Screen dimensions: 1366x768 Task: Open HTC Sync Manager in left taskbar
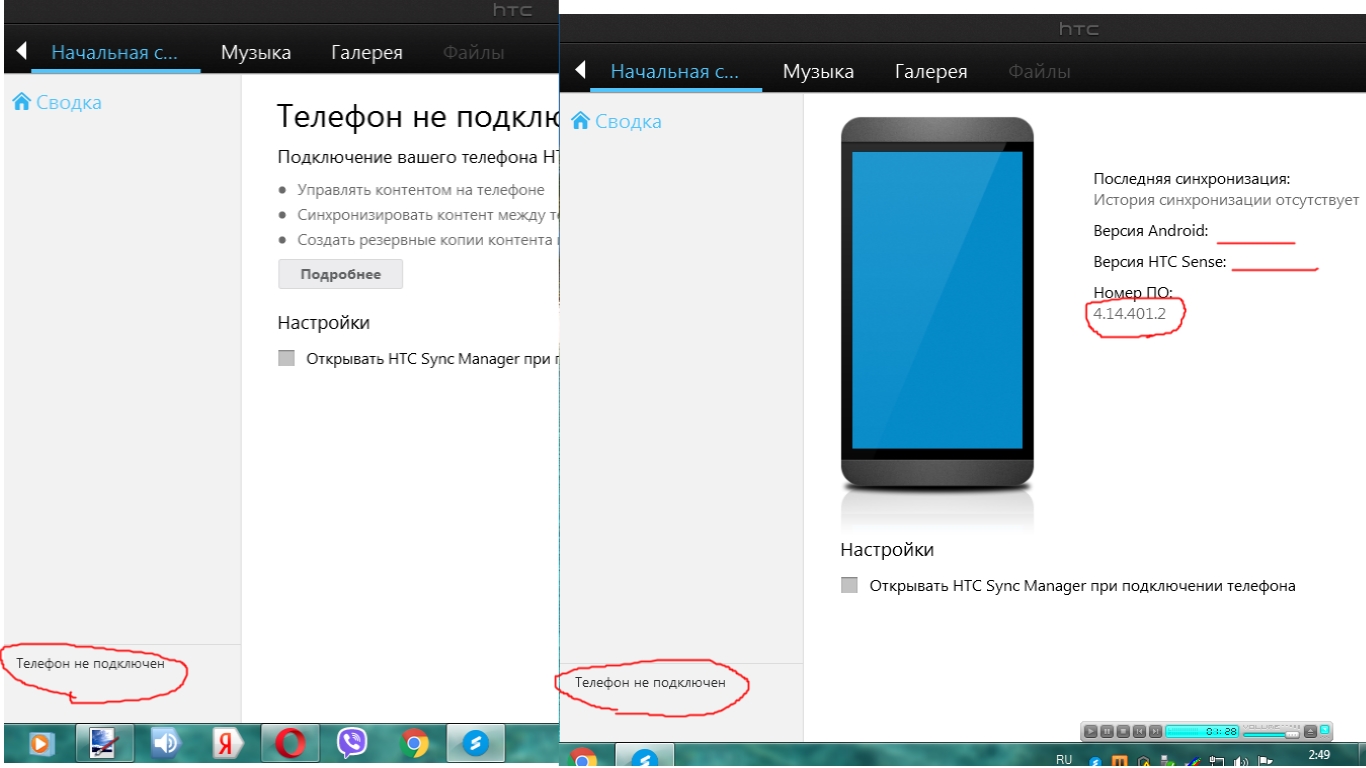(476, 743)
